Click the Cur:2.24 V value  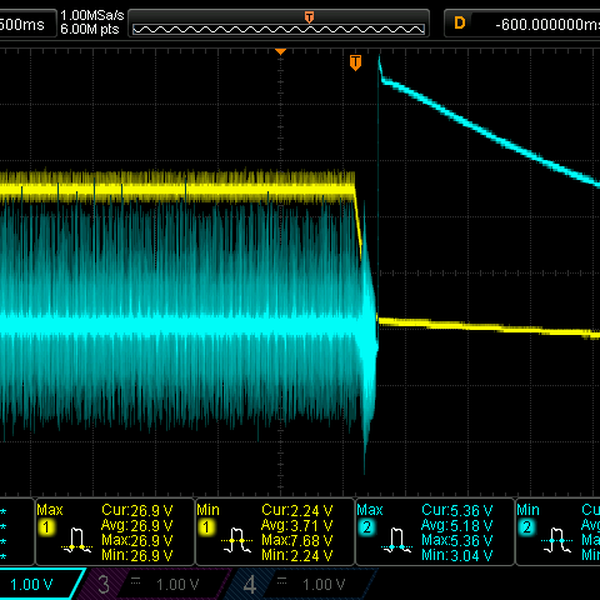pos(297,510)
